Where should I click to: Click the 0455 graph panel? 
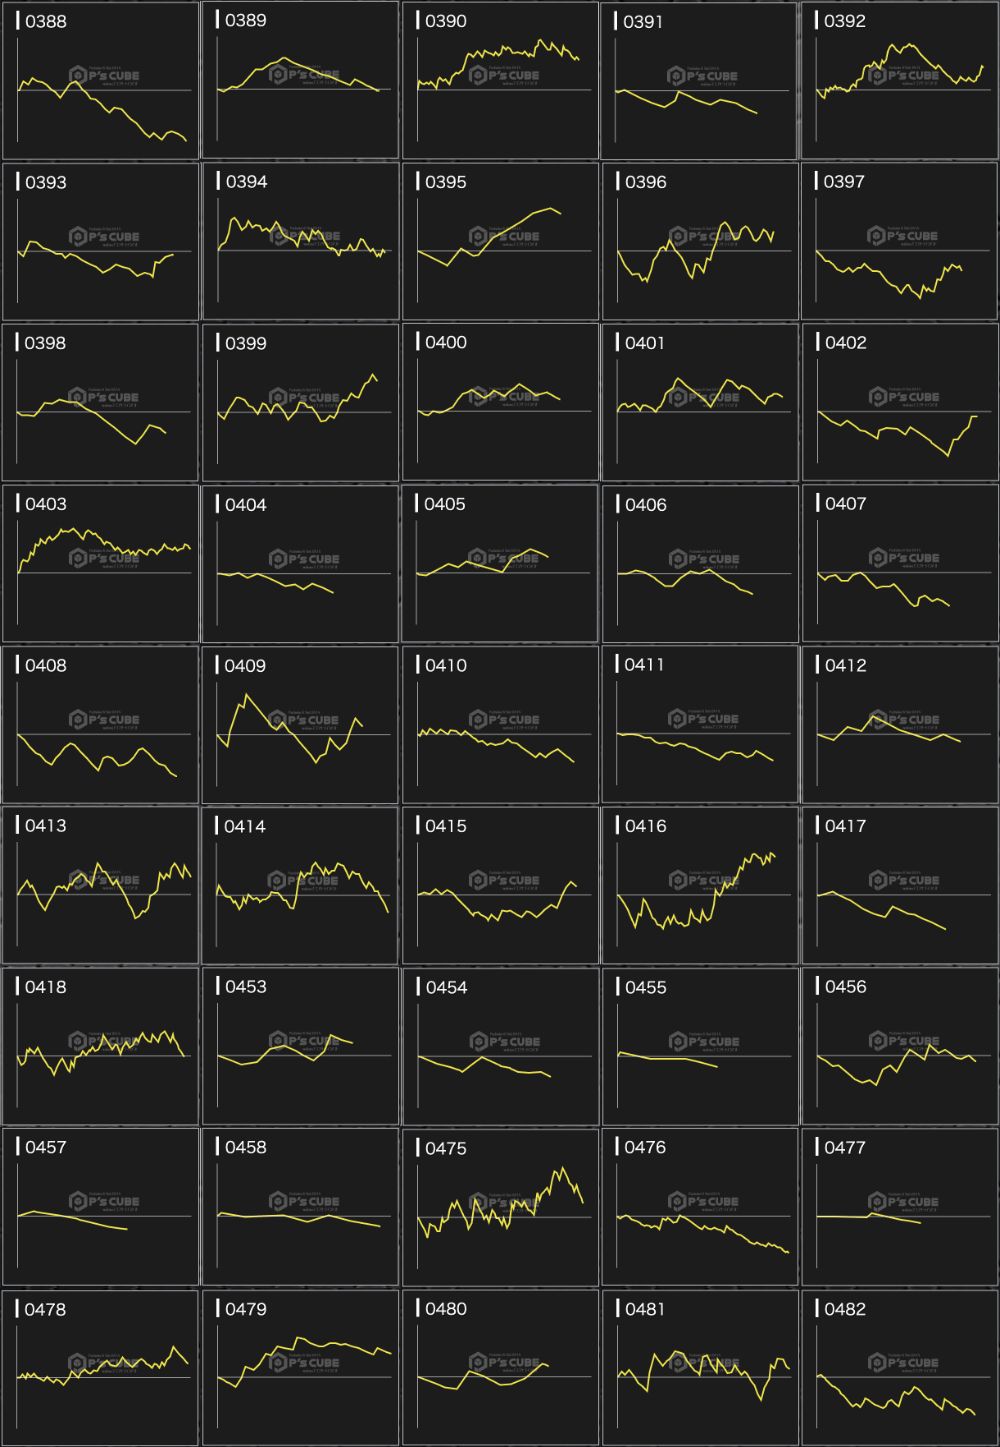point(700,1046)
